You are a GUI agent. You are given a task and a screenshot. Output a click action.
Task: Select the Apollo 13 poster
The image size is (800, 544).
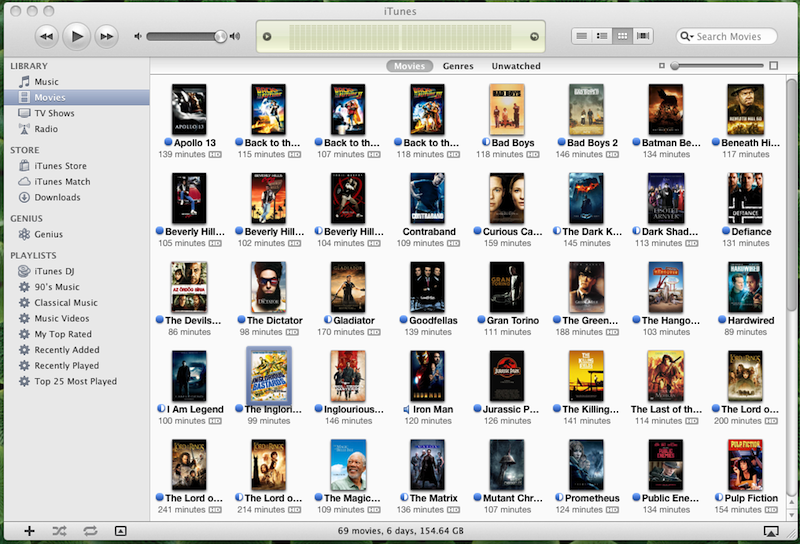tap(189, 109)
